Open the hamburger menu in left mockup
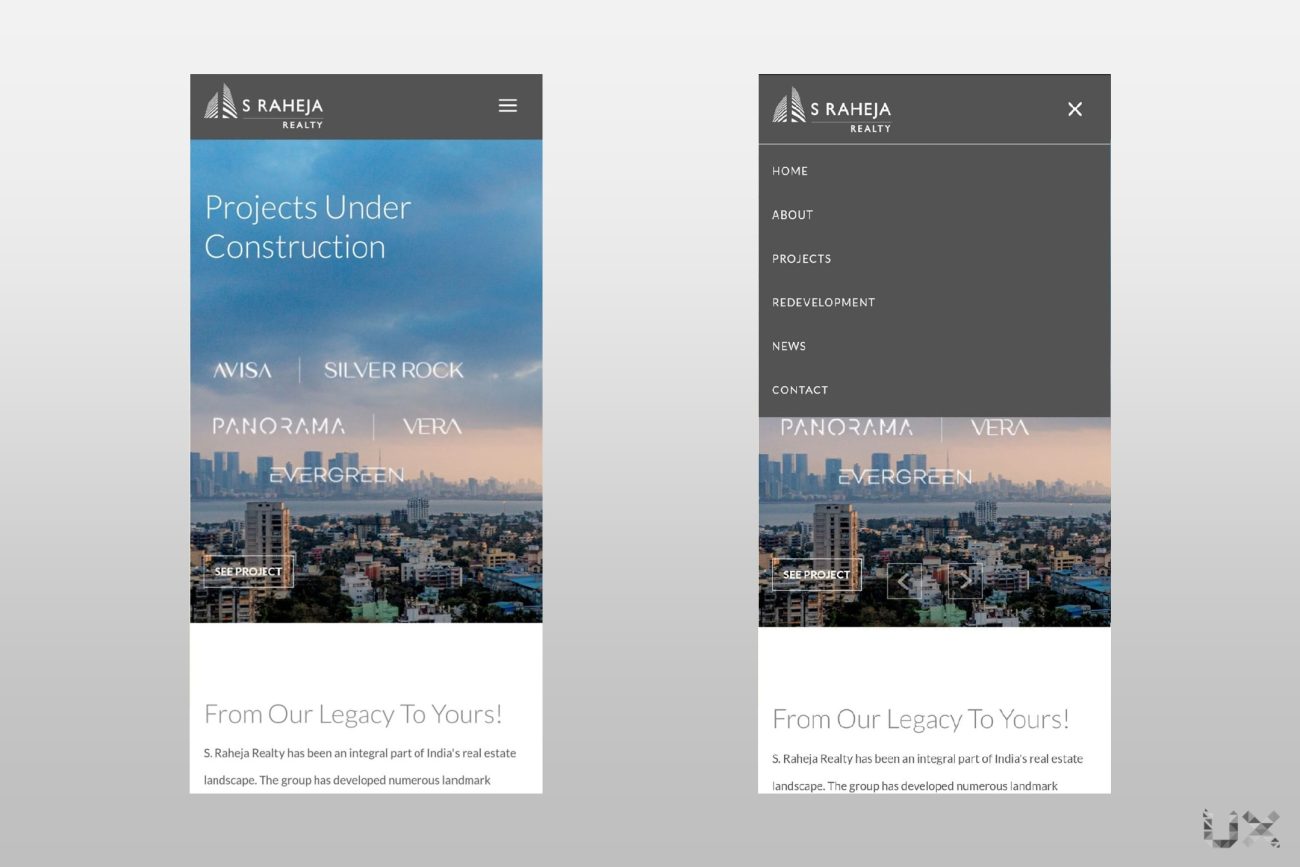The height and width of the screenshot is (867, 1300). click(x=508, y=106)
